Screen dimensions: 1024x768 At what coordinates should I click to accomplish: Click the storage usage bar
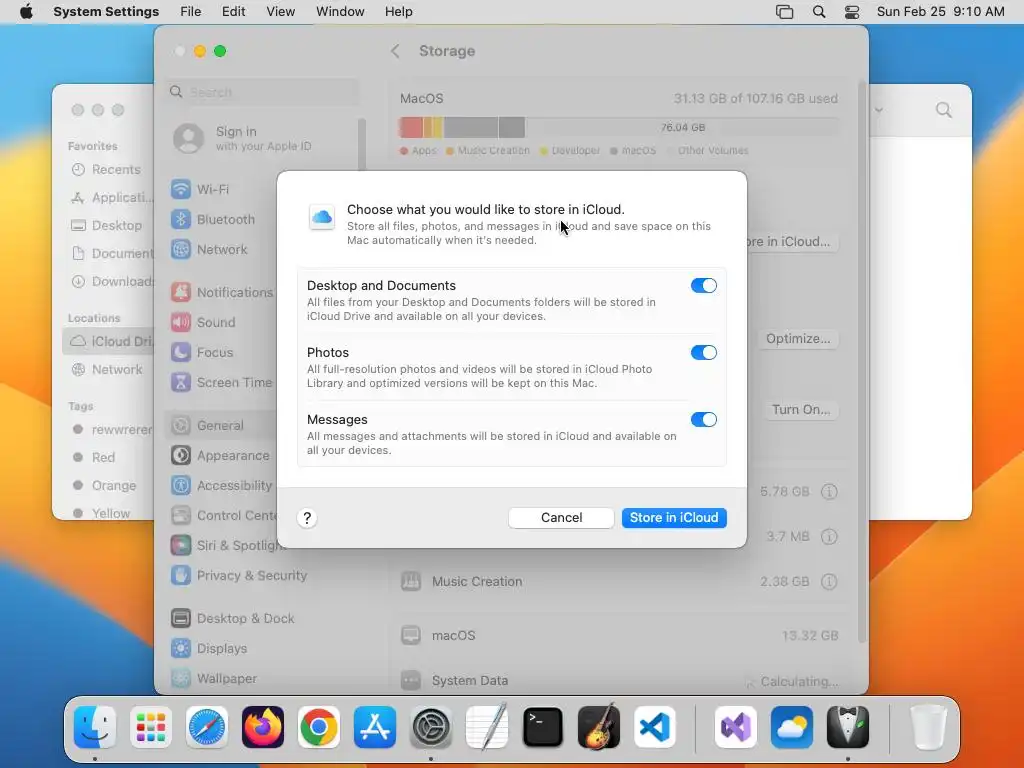[x=619, y=127]
